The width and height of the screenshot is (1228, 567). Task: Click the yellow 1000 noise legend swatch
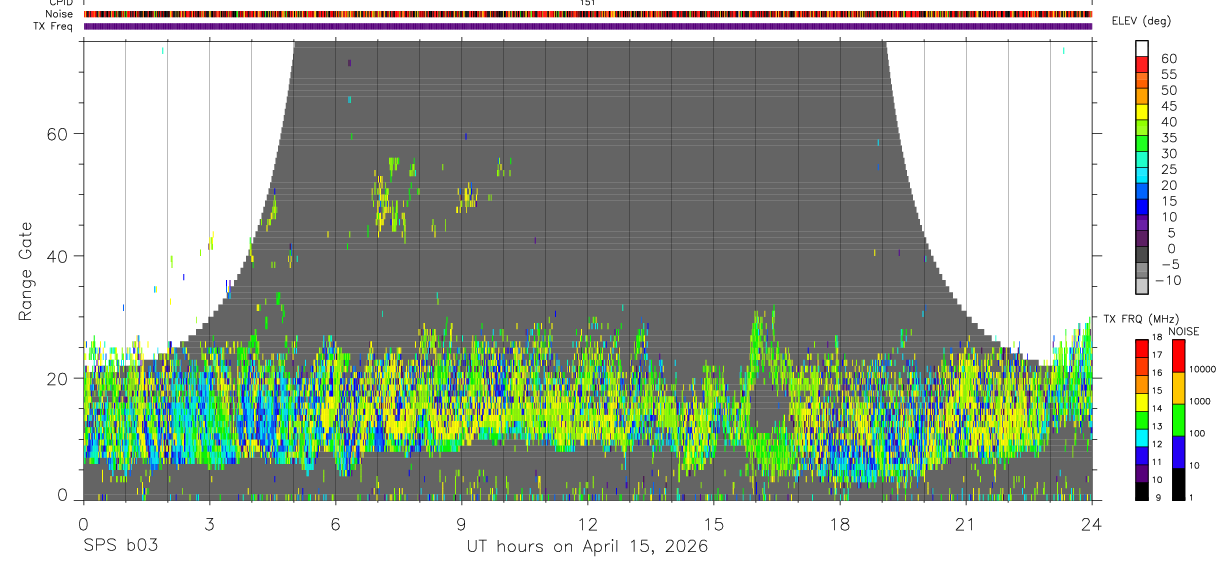coord(1177,386)
